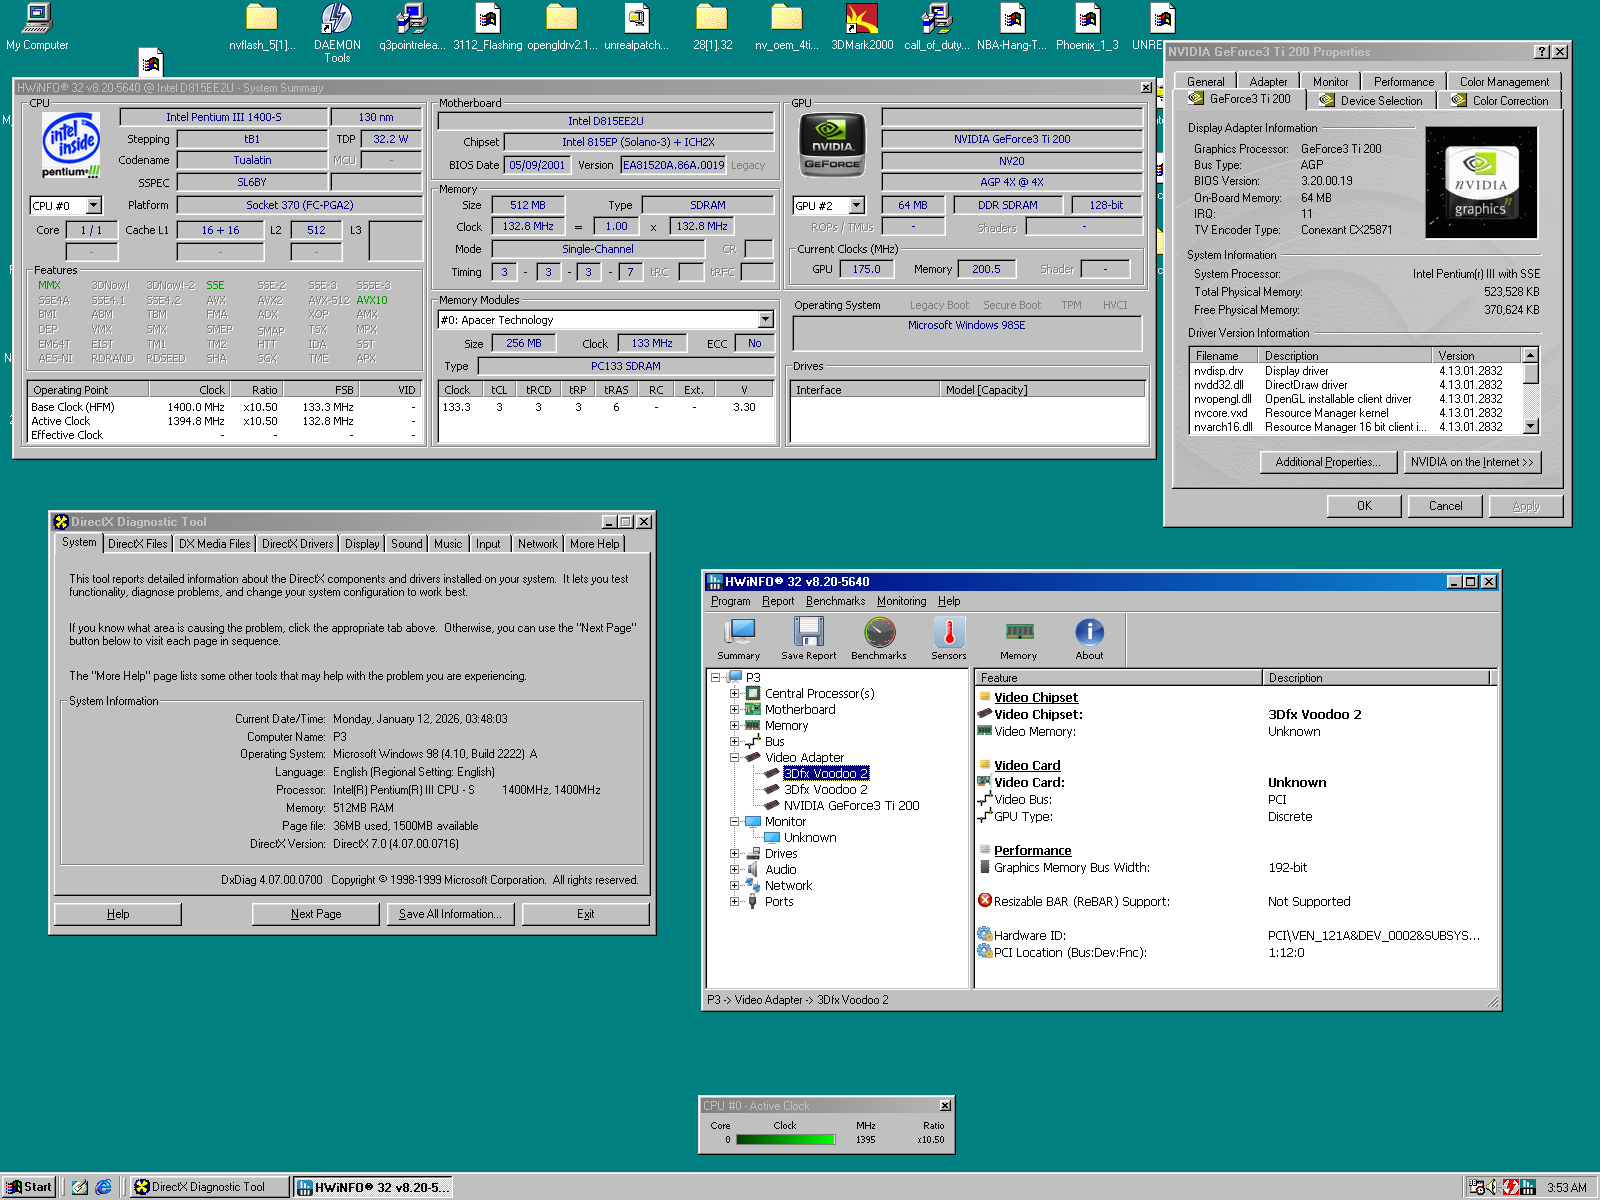The width and height of the screenshot is (1600, 1200).
Task: Click the Additional Properties button
Action: 1327,462
